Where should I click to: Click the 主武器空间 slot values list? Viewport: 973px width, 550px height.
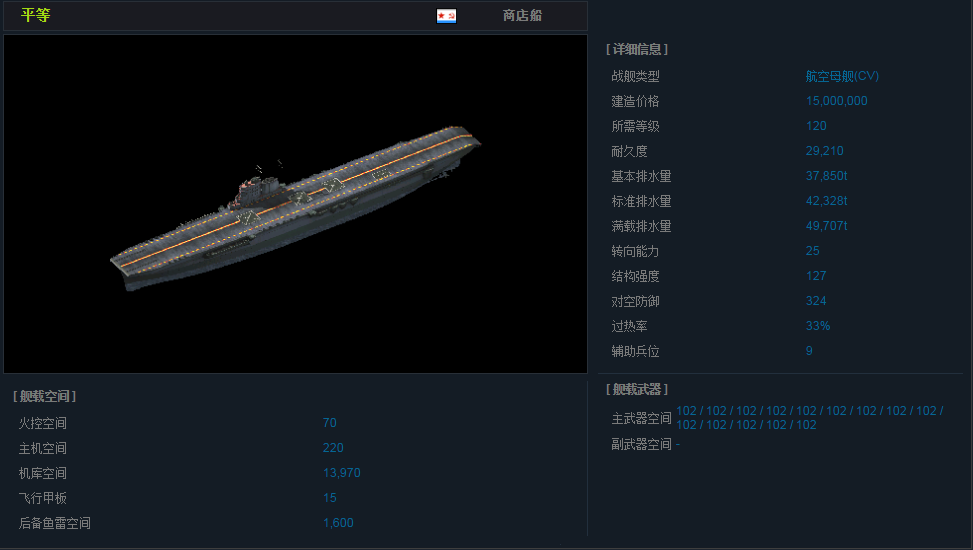pos(809,417)
